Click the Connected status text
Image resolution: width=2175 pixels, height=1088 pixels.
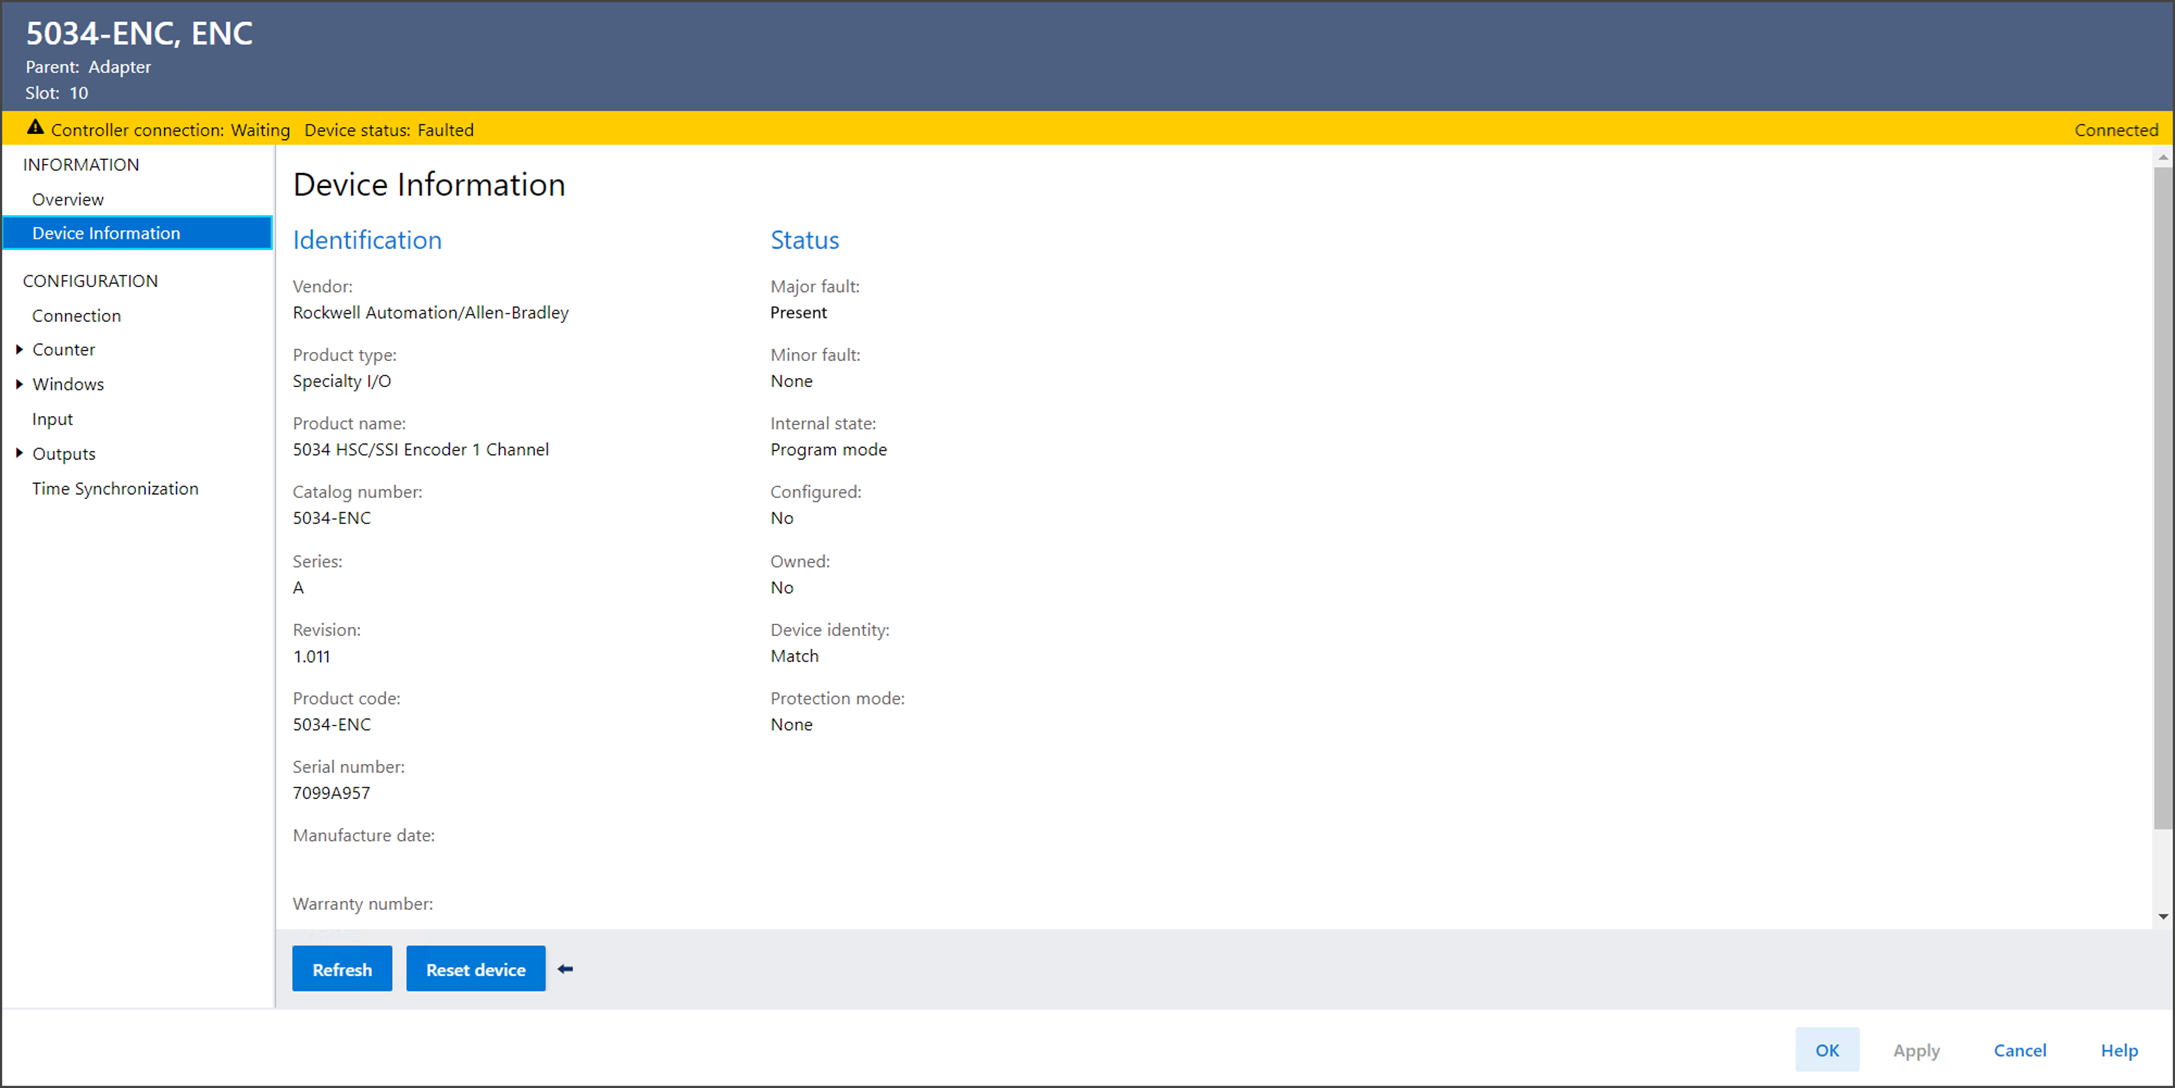click(2115, 130)
